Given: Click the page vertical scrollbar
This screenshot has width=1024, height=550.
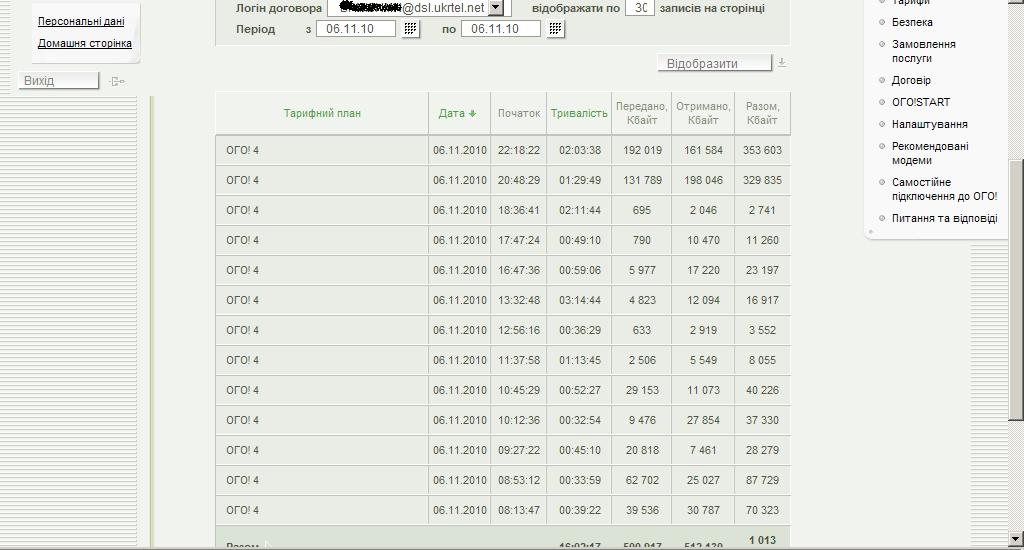Looking at the screenshot, I should point(1016,290).
